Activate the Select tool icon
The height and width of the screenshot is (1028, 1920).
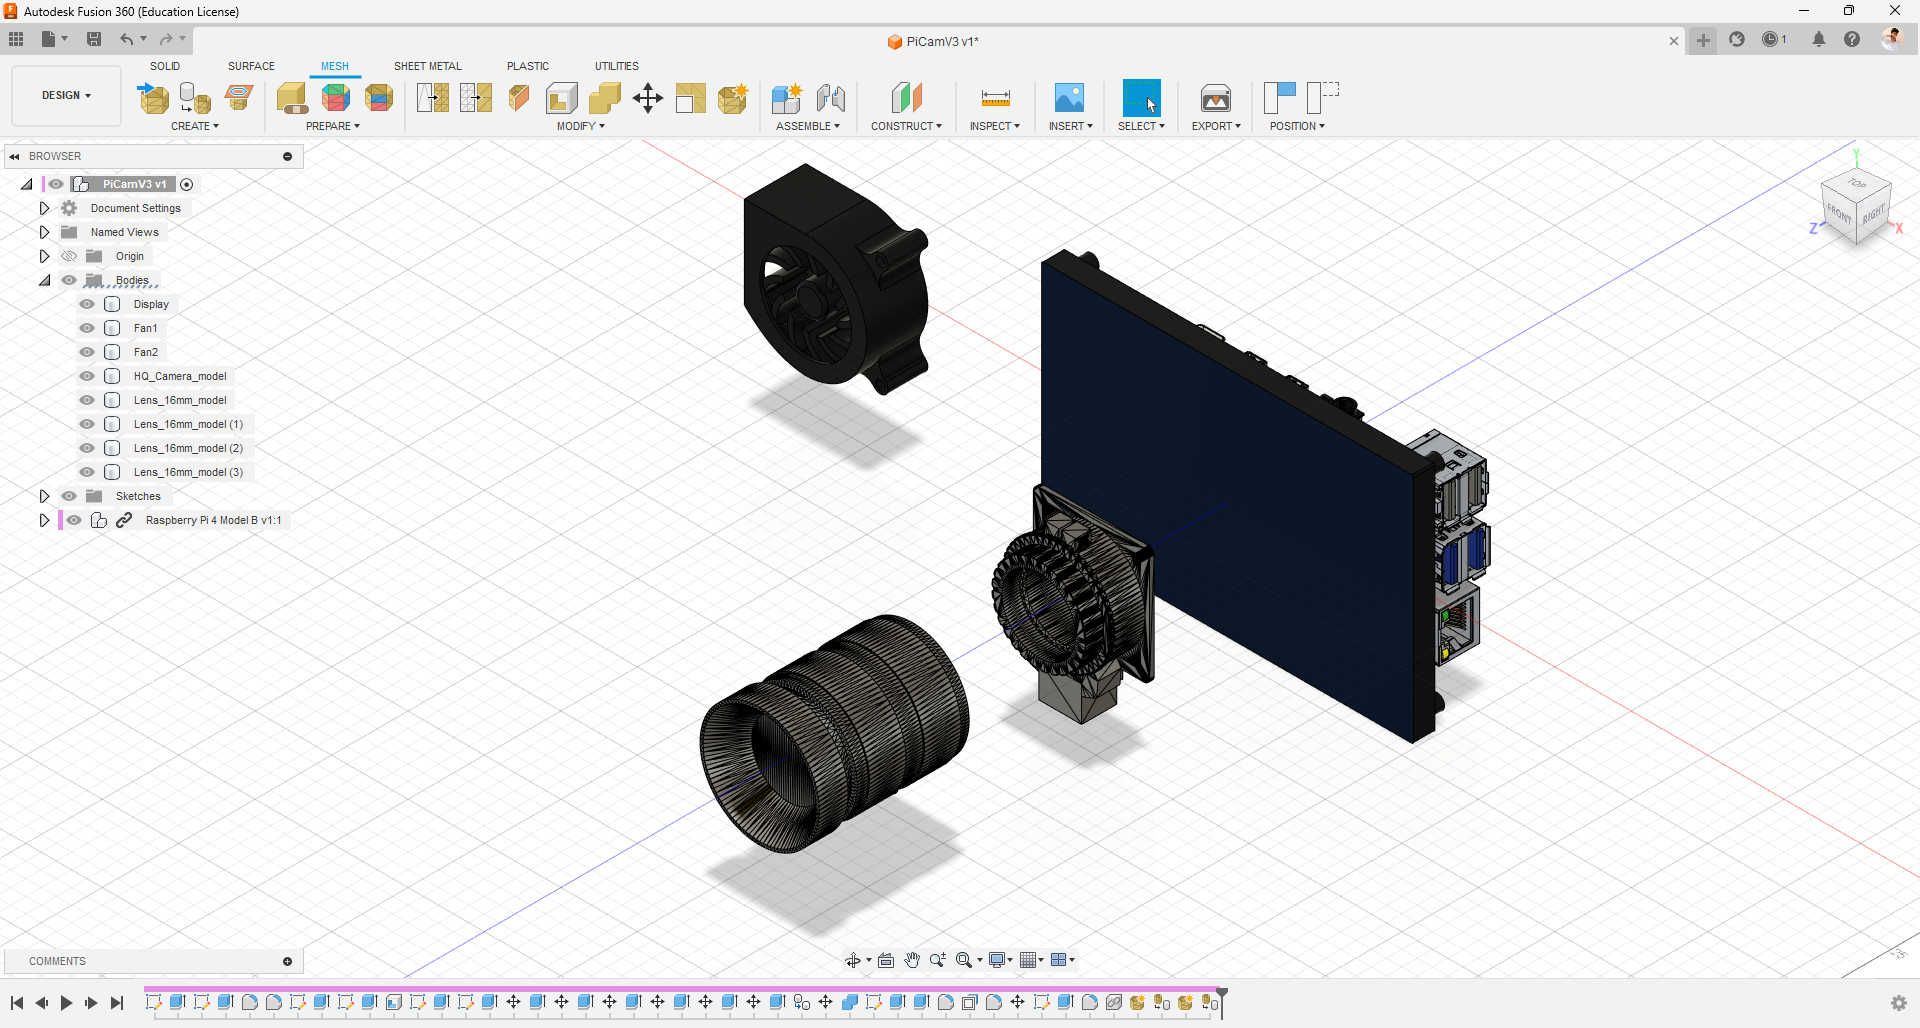click(x=1141, y=98)
